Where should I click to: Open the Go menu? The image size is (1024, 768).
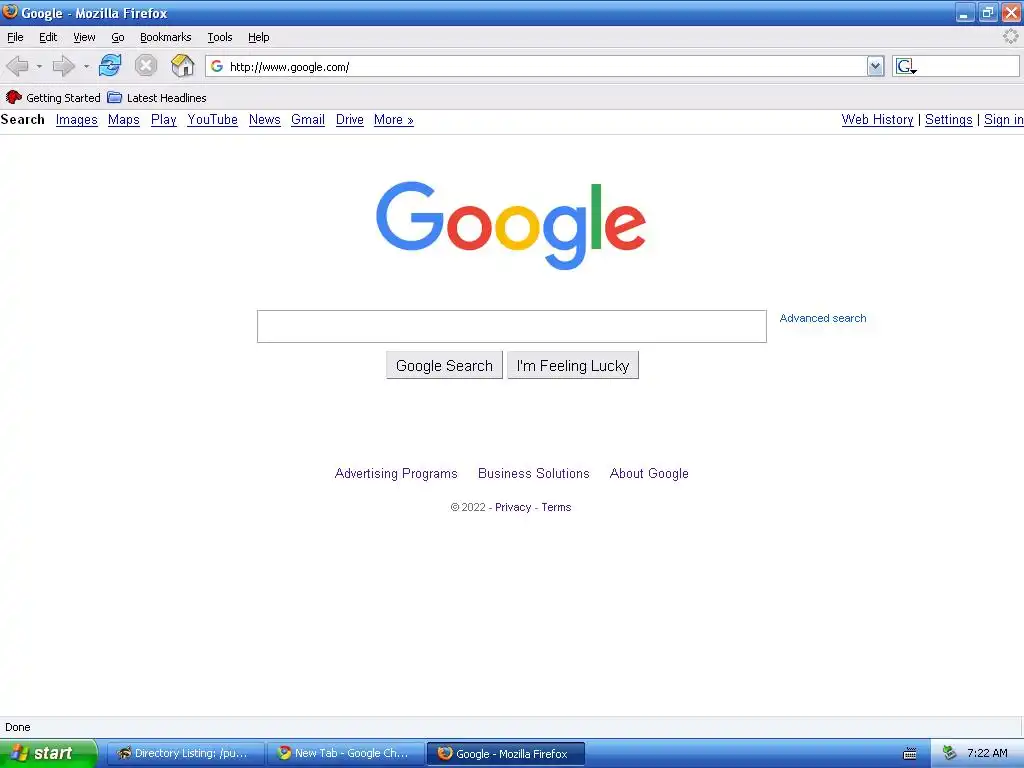click(x=118, y=37)
